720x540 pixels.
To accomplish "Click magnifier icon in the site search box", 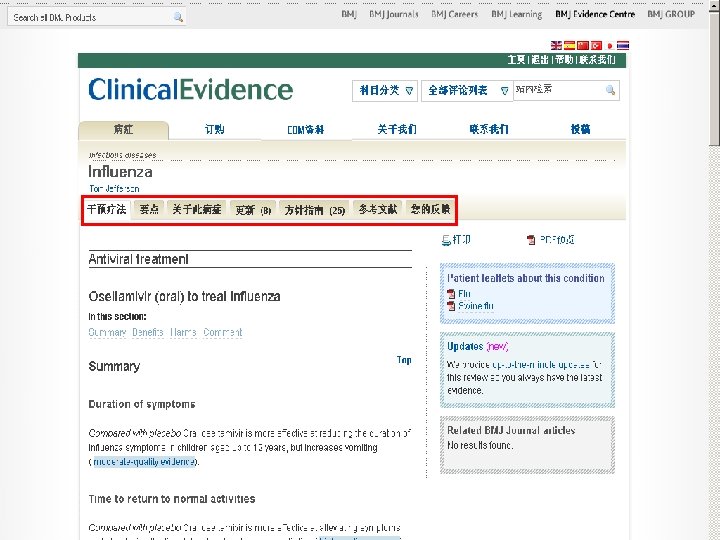I will click(x=610, y=90).
